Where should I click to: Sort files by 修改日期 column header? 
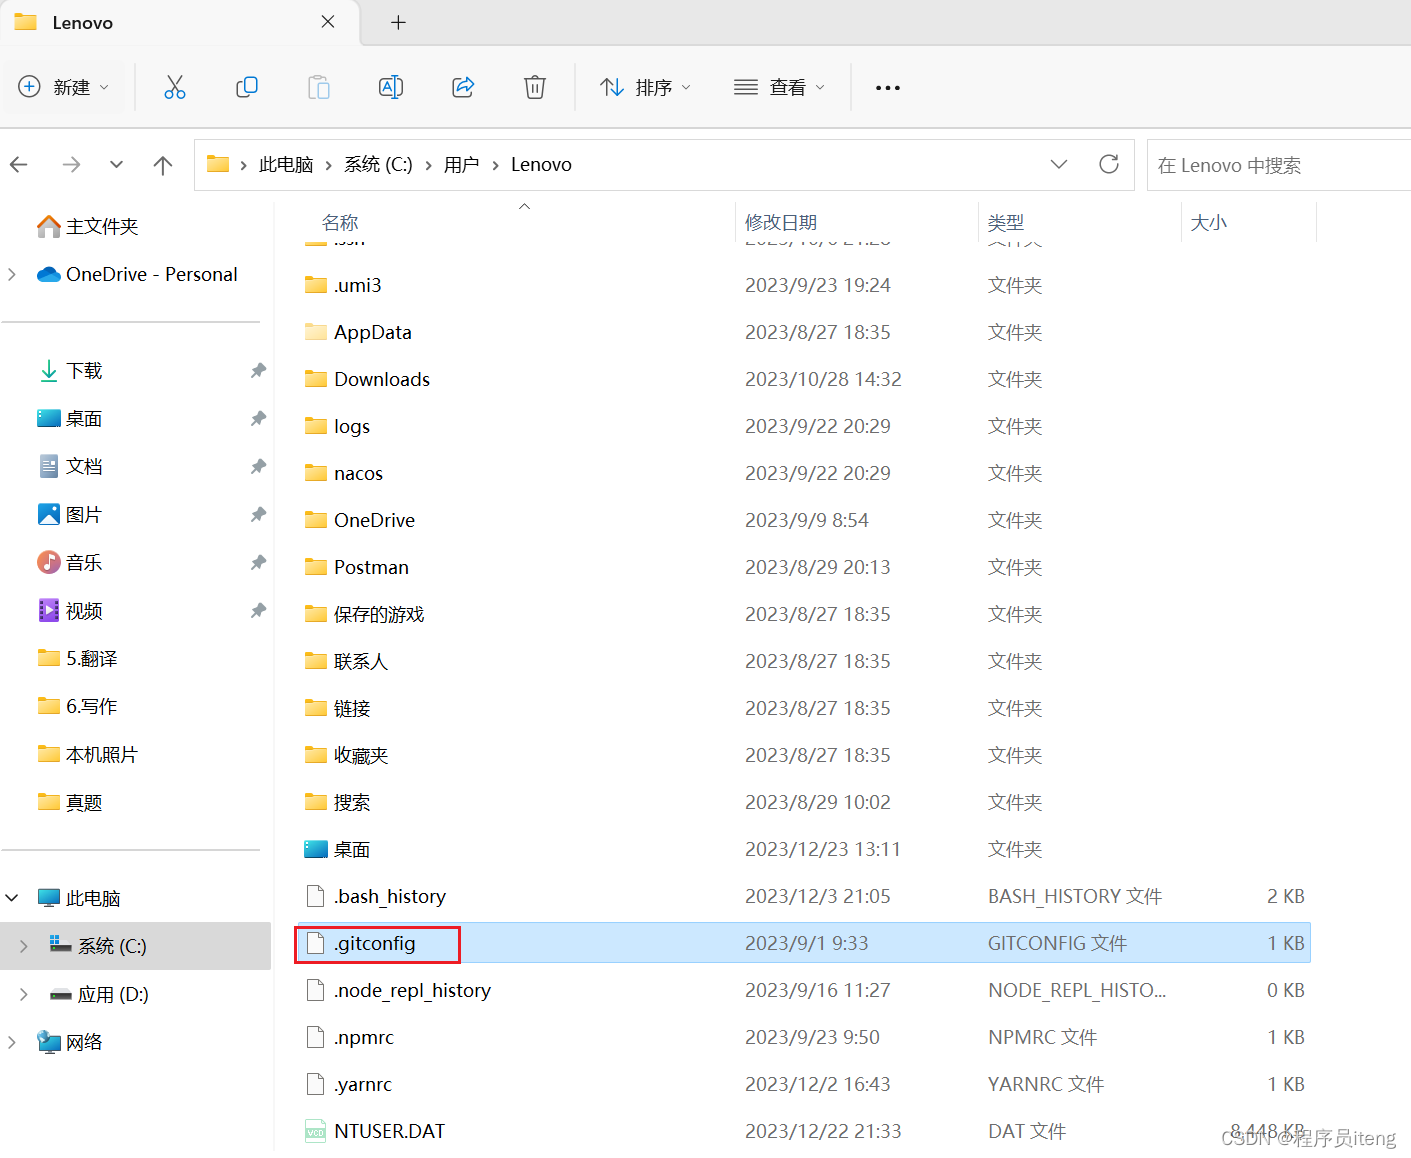click(781, 222)
